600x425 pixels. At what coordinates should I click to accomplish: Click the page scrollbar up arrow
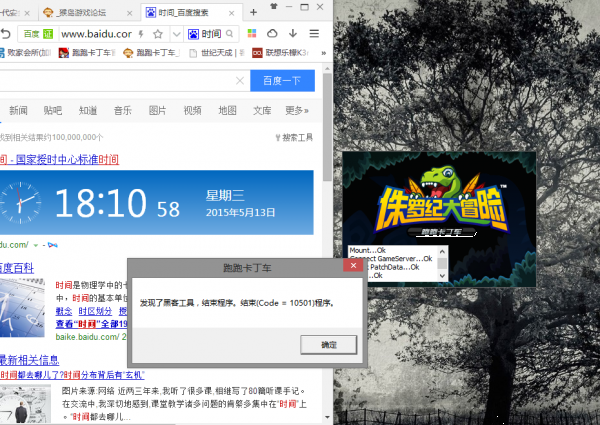pos(327,69)
